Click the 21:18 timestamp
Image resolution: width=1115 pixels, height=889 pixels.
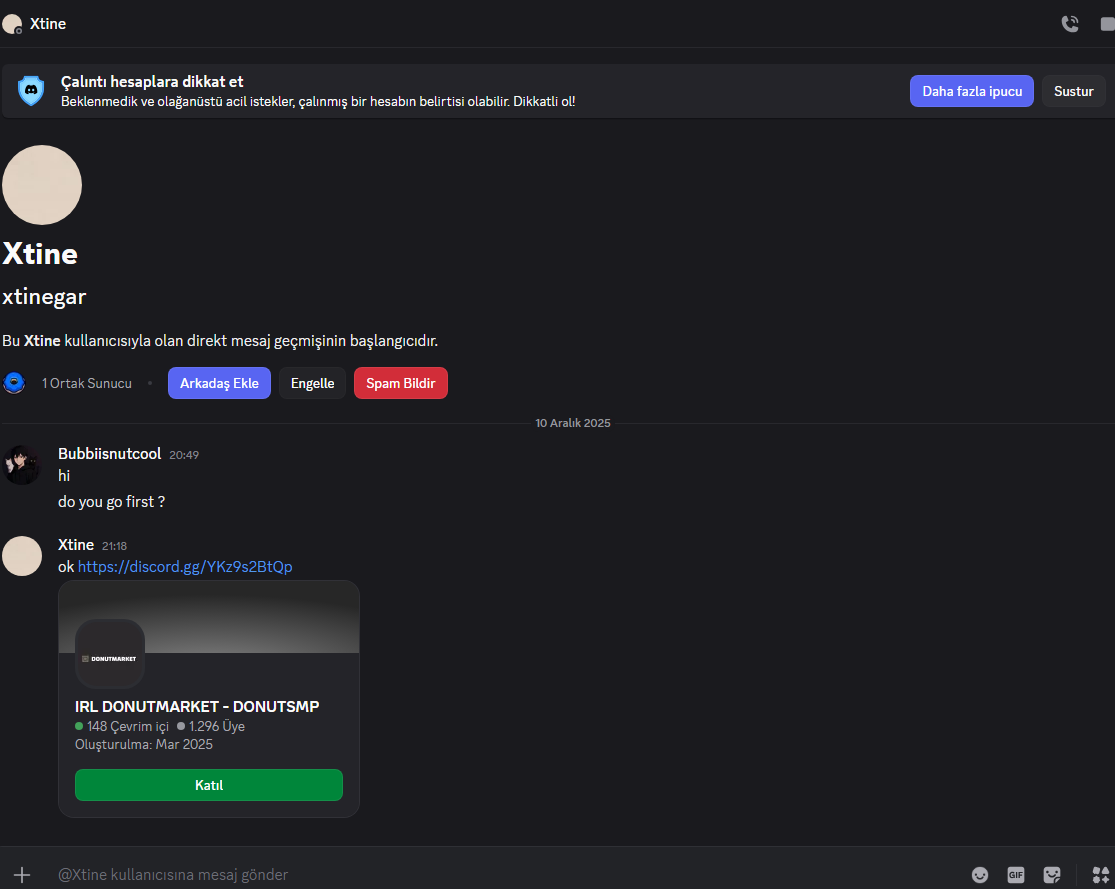coord(114,546)
